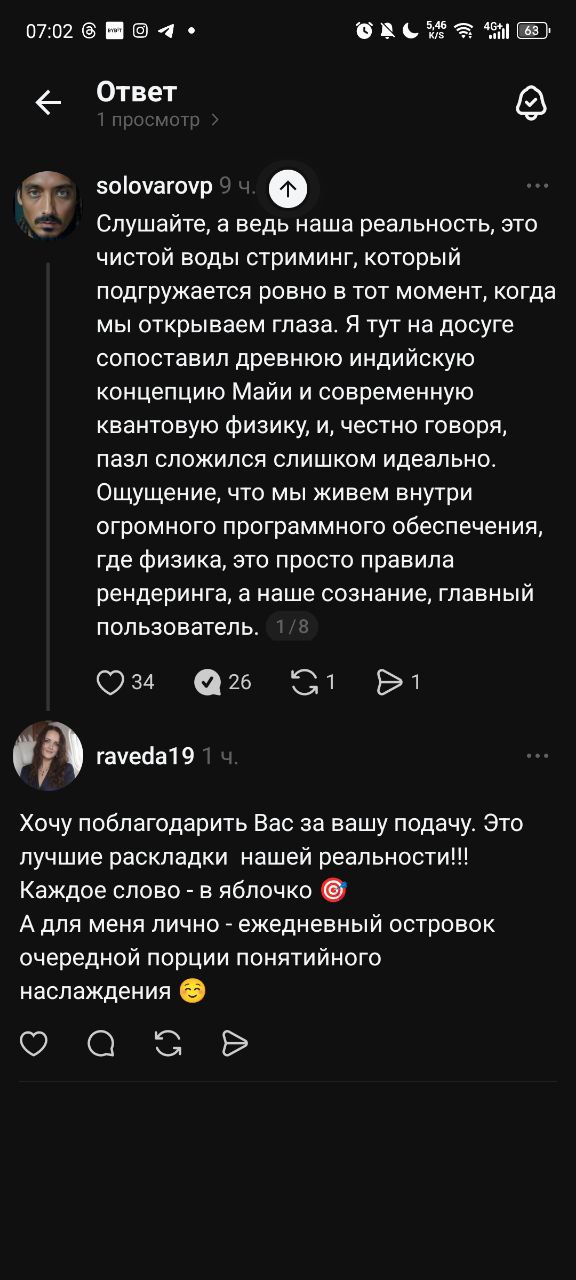Open solovarovp username link
Image resolution: width=576 pixels, height=1280 pixels.
point(154,186)
